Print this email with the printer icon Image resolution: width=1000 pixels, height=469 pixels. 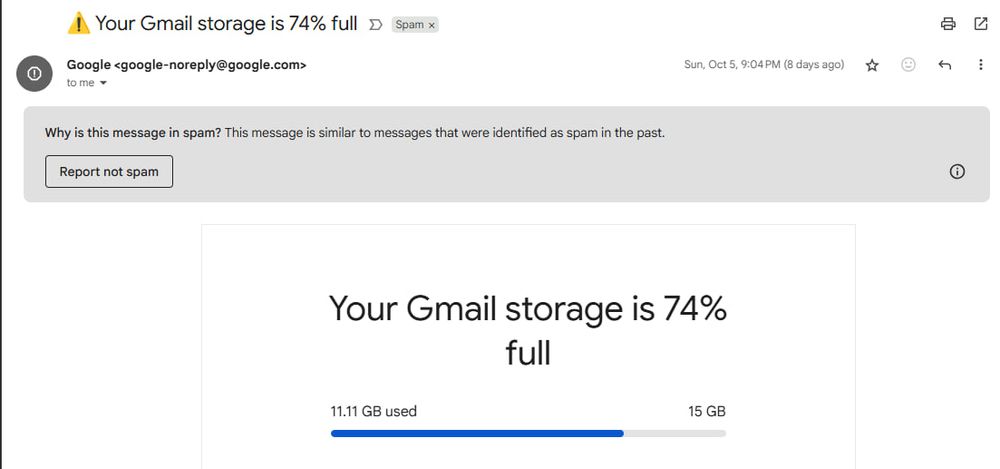[x=948, y=24]
